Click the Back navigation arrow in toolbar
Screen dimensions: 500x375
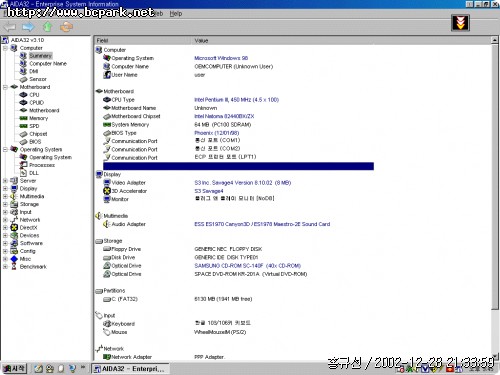(x=9, y=27)
